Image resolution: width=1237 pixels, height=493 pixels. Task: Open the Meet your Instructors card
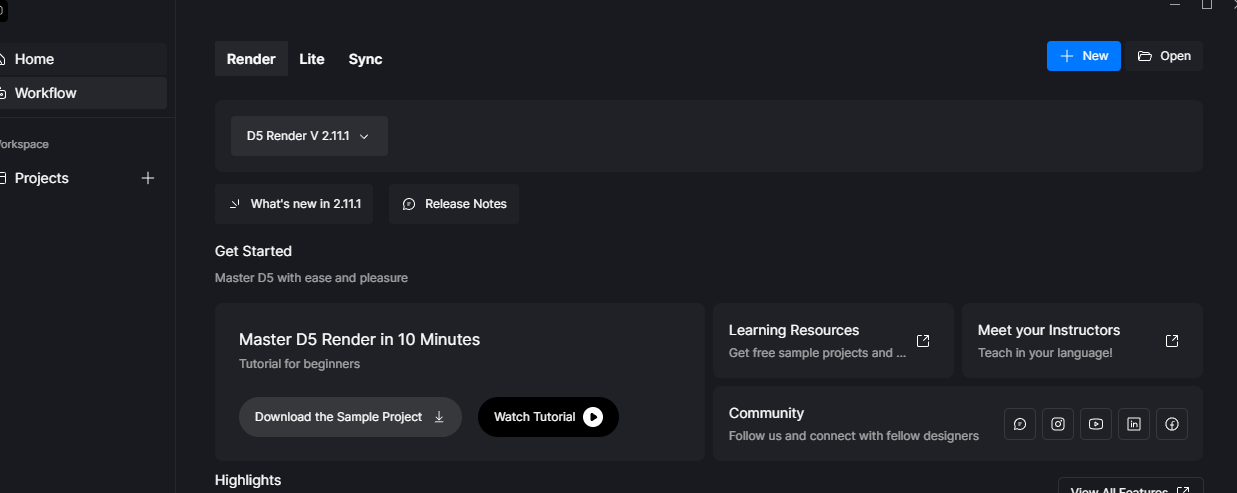[x=1082, y=340]
